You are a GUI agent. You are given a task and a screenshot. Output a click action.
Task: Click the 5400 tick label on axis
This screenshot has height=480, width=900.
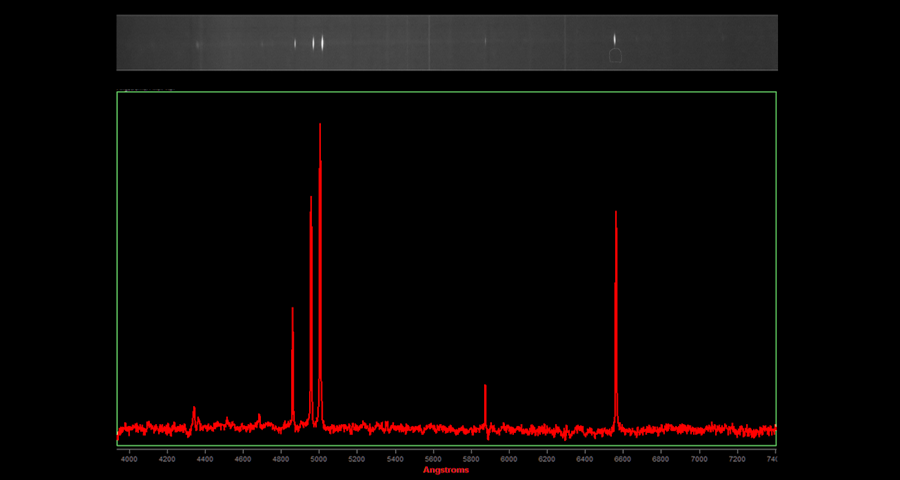tap(395, 458)
